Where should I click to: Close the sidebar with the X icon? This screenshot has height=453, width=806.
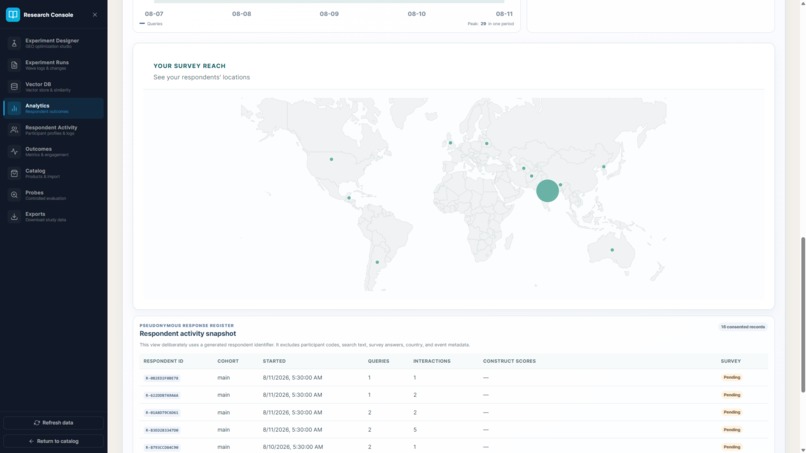click(95, 15)
